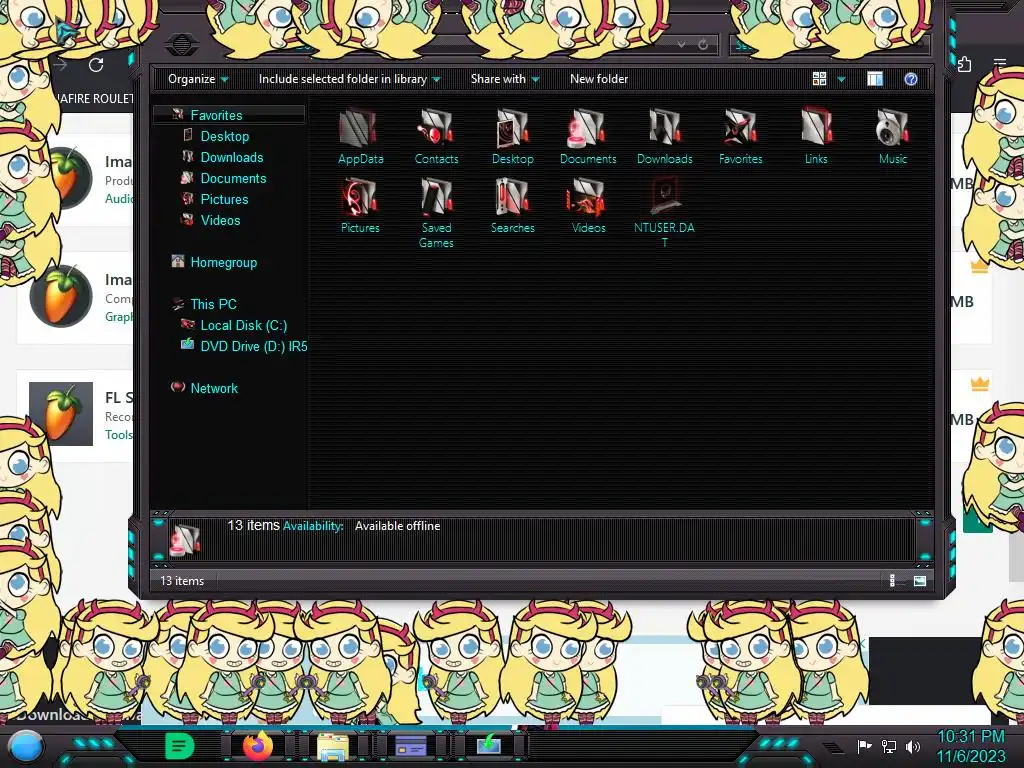Click the FL Studio thumbnail in browser window

click(x=61, y=414)
